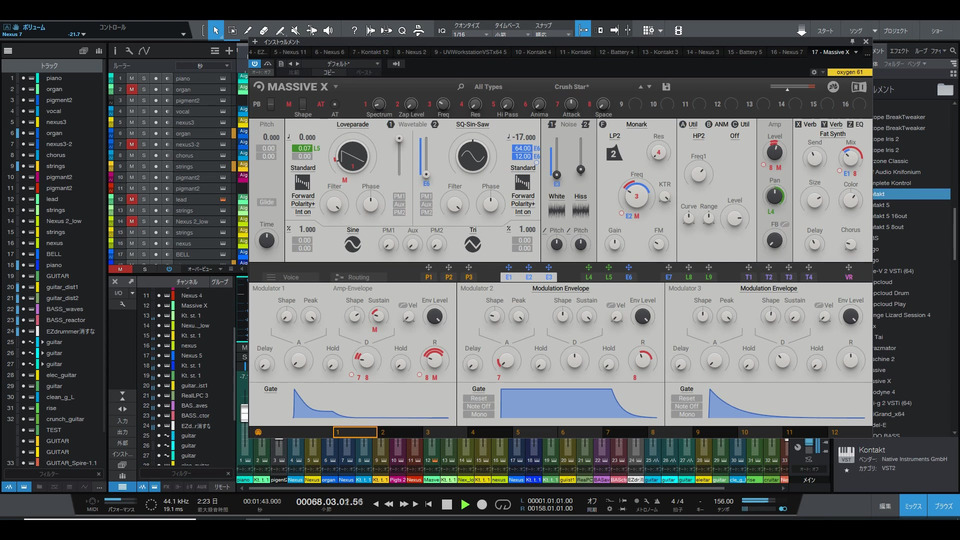Mute the Nexus 2_low track
The width and height of the screenshot is (960, 540).
pyautogui.click(x=132, y=222)
